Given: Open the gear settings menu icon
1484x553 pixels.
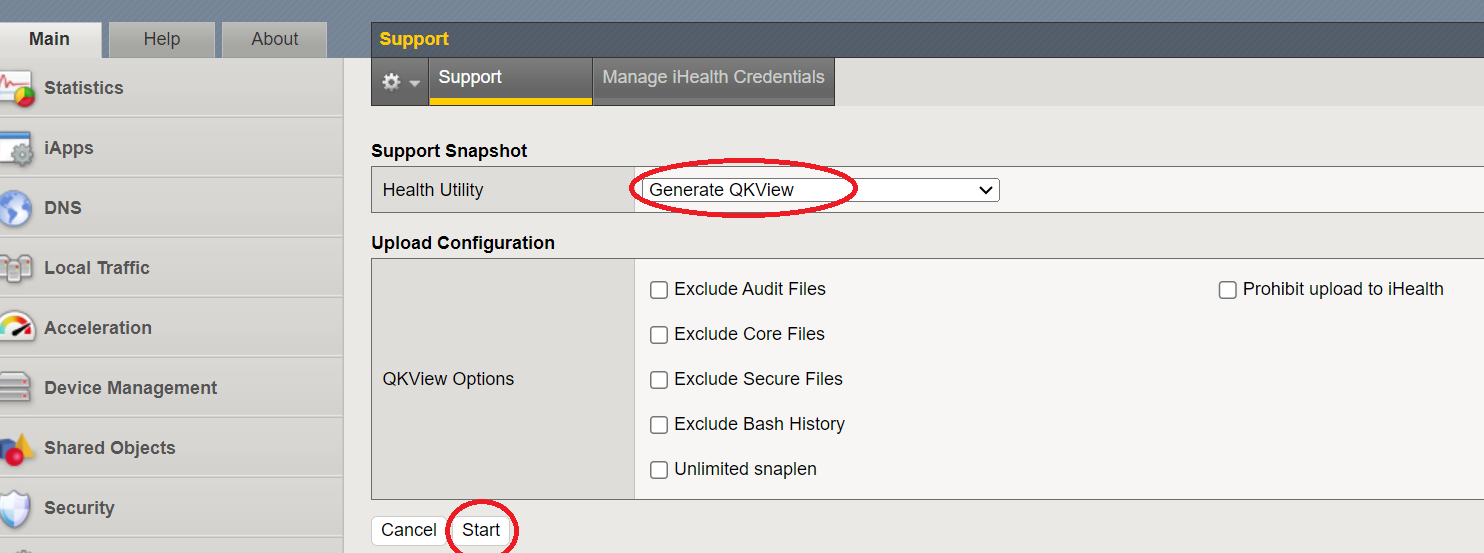Looking at the screenshot, I should (392, 83).
